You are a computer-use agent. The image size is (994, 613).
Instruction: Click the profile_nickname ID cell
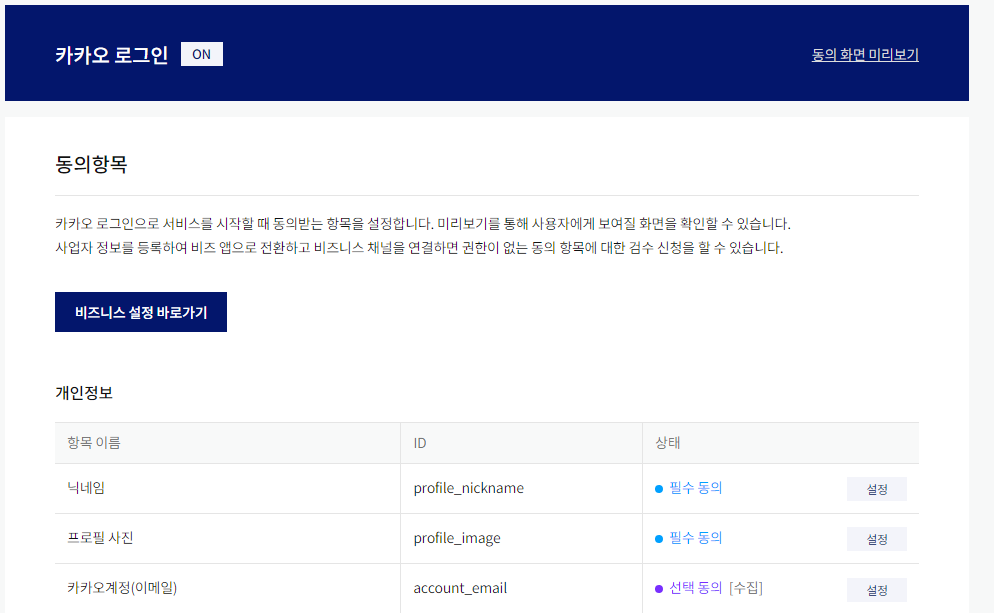[521, 488]
